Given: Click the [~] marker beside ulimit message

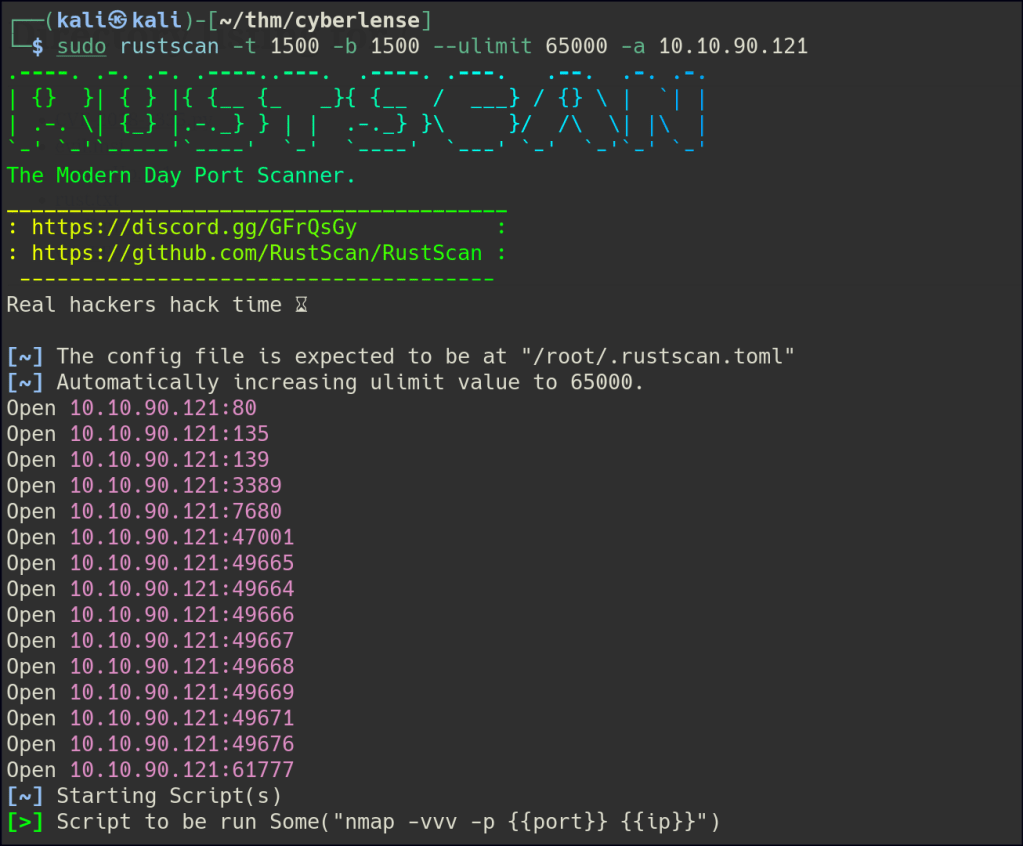Looking at the screenshot, I should 24,382.
